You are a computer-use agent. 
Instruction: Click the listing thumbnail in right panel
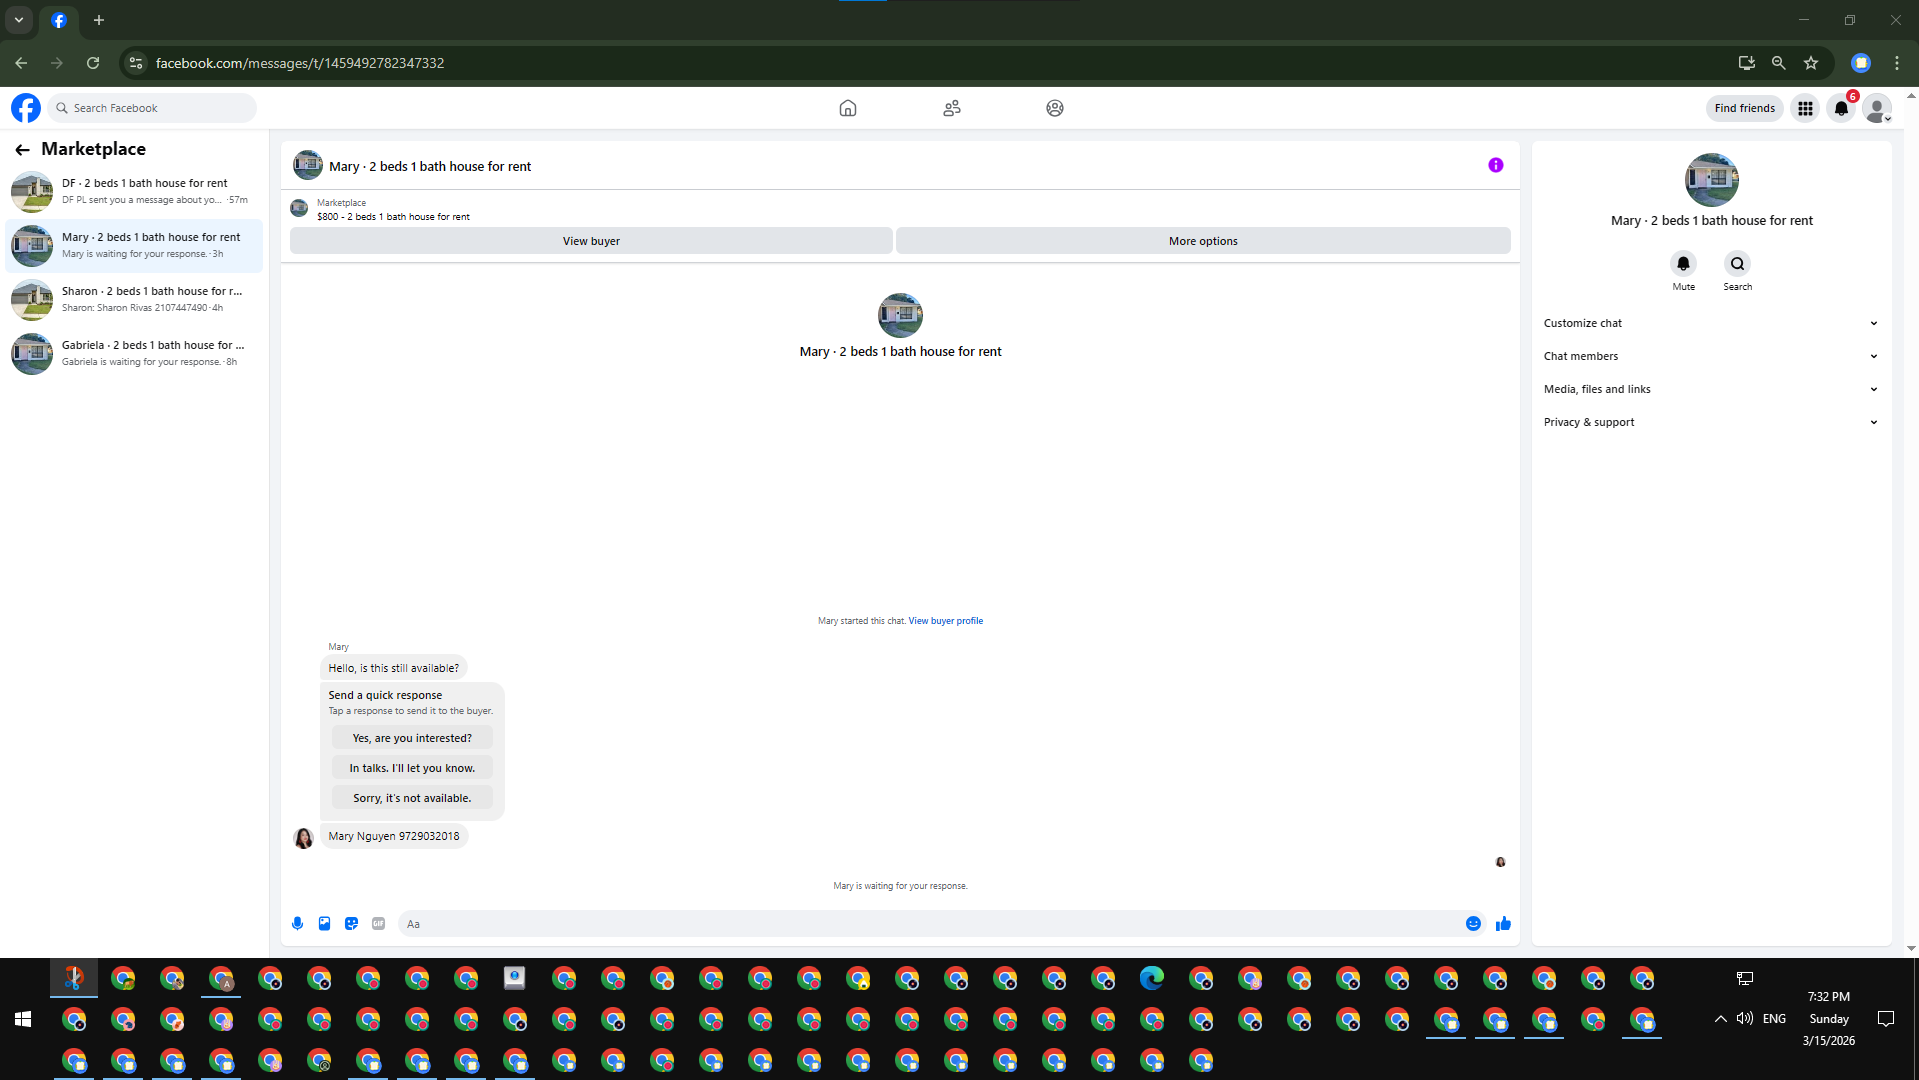1712,180
